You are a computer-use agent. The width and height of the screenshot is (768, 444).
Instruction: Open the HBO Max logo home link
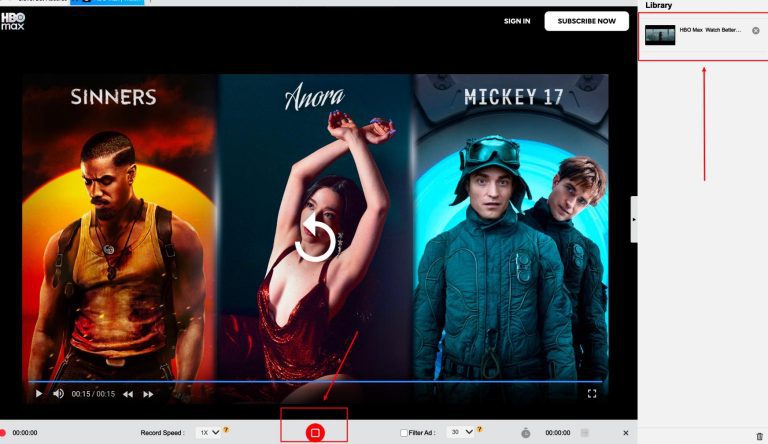click(x=13, y=19)
